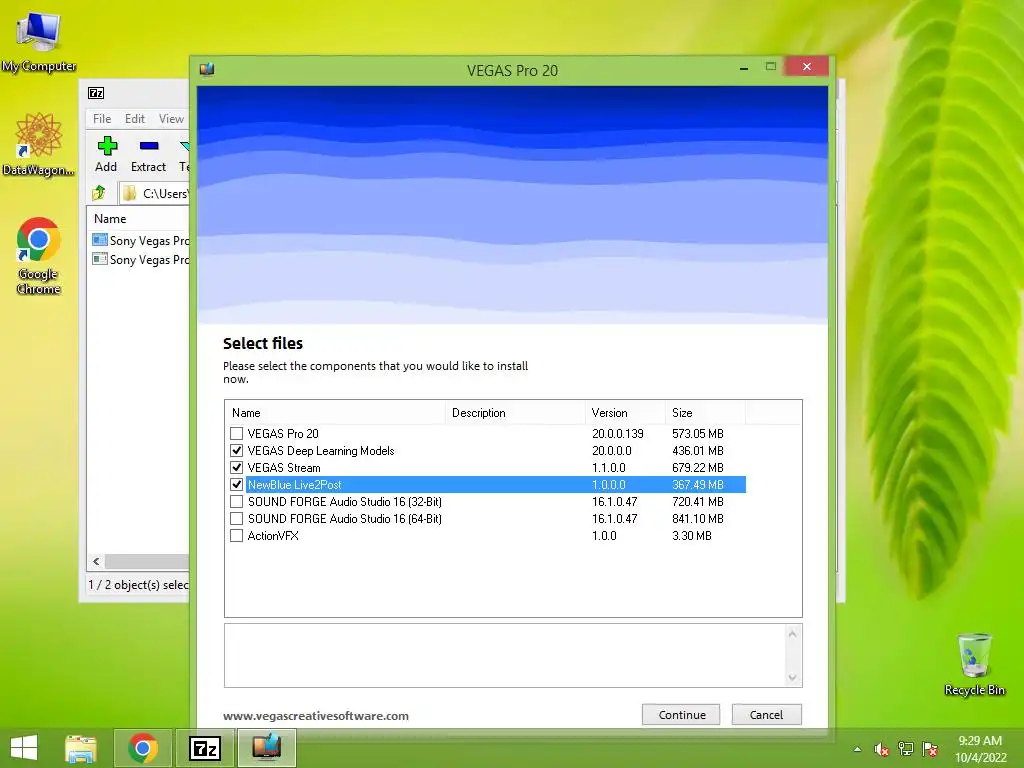Click network tray icon
Image resolution: width=1024 pixels, height=768 pixels.
pyautogui.click(x=906, y=749)
